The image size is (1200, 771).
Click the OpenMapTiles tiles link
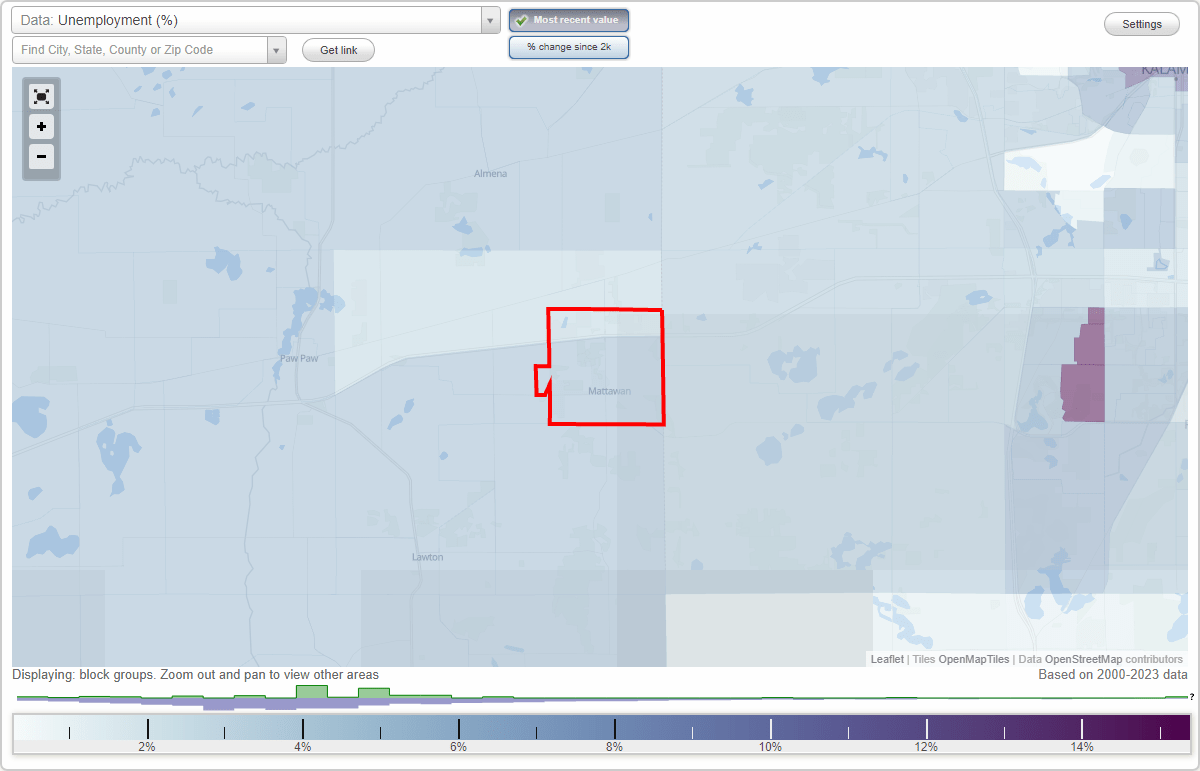pyautogui.click(x=975, y=659)
